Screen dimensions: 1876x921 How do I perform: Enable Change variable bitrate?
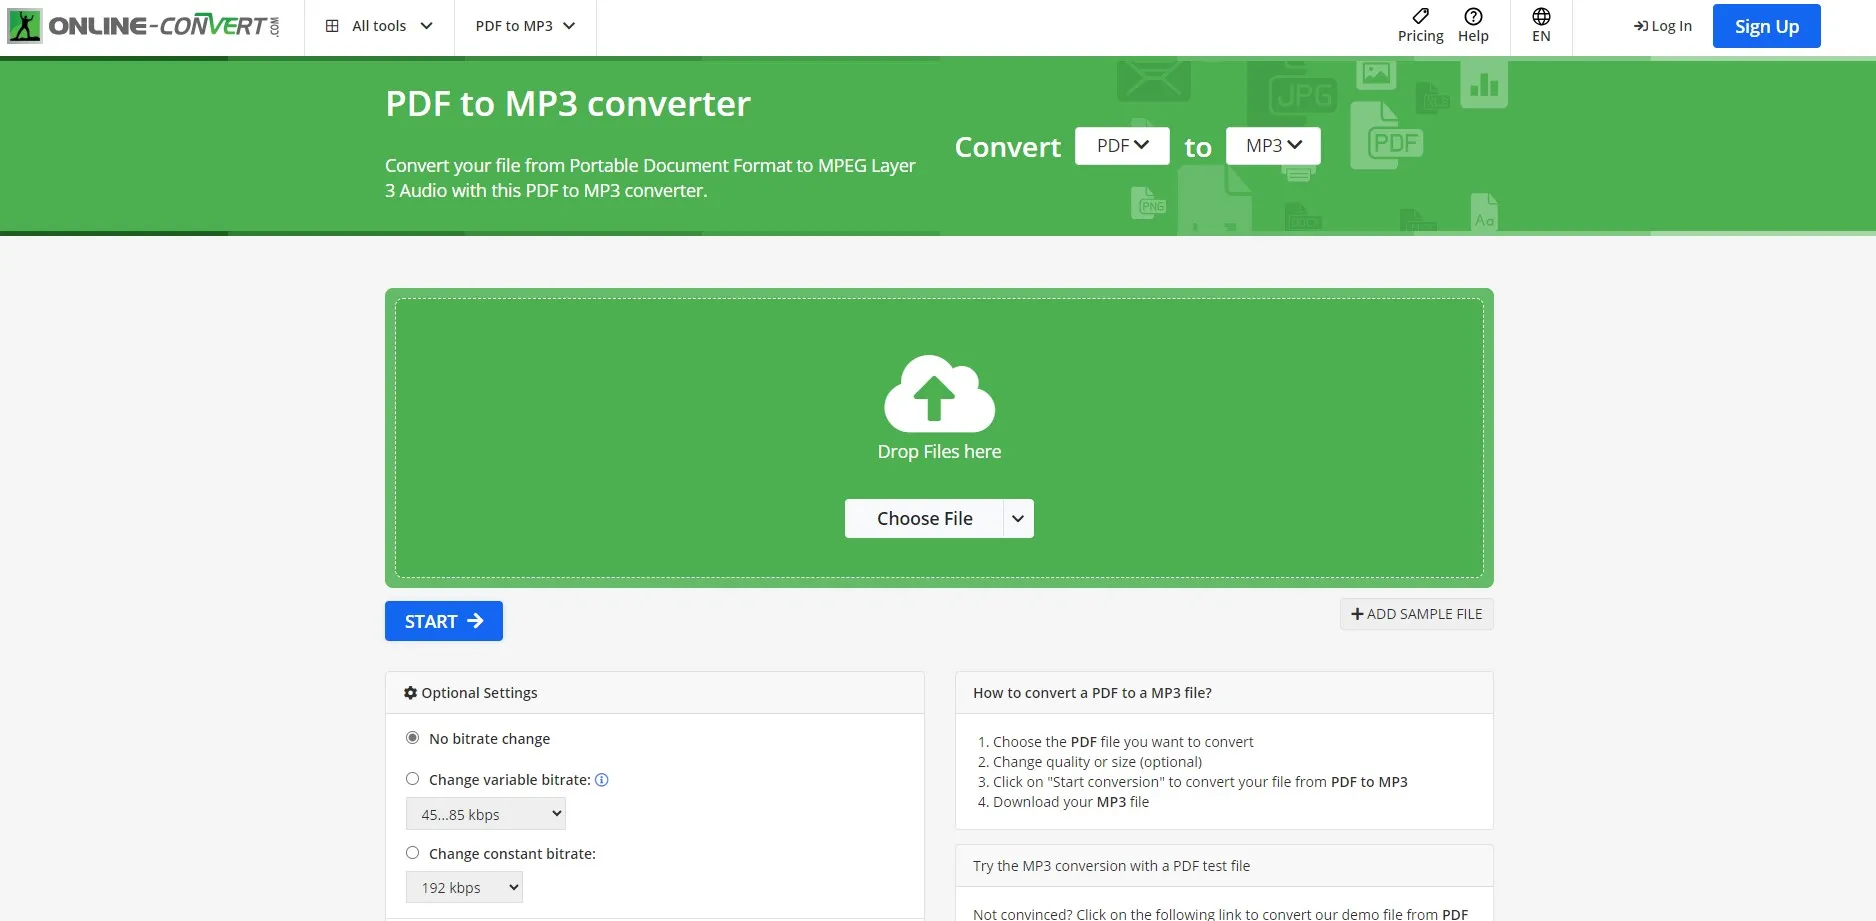click(x=412, y=778)
